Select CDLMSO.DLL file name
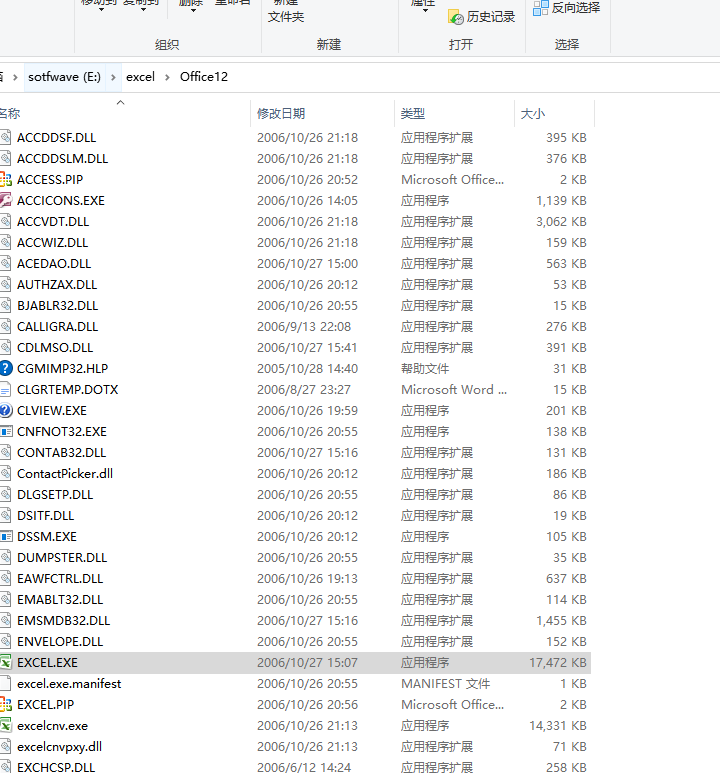The width and height of the screenshot is (720, 773). (55, 348)
